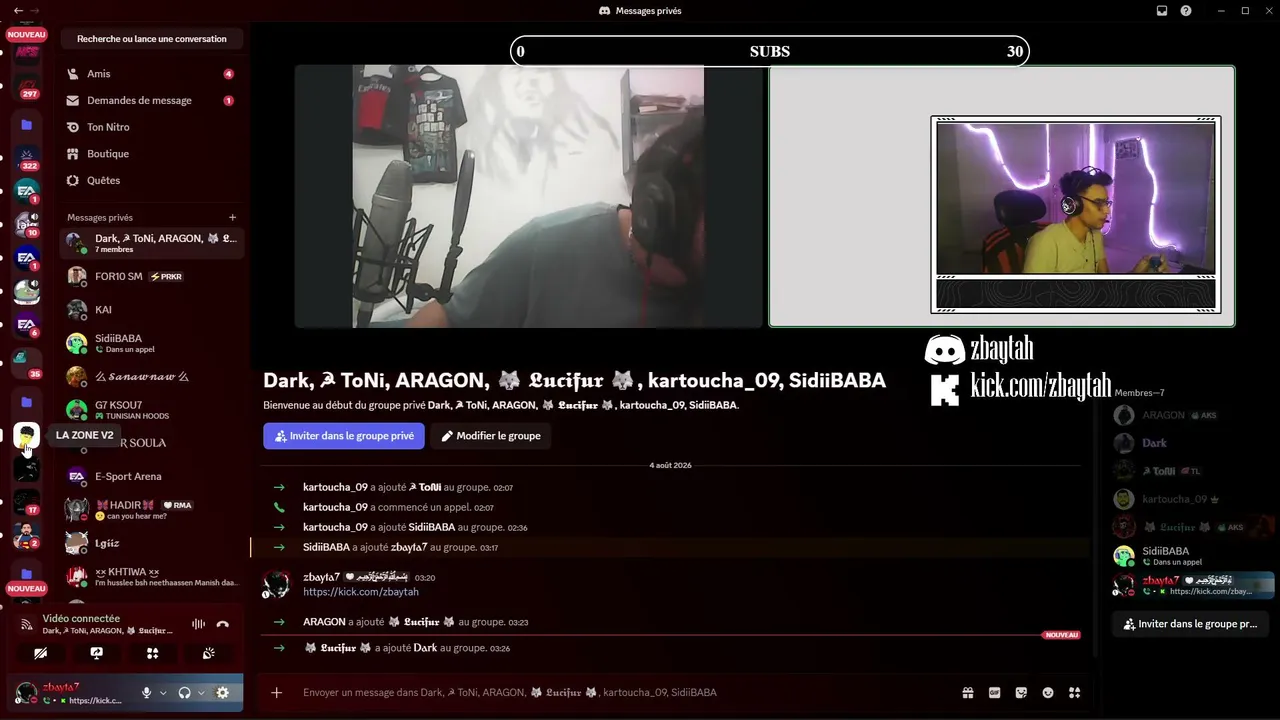This screenshot has width=1280, height=720.
Task: Open the FOR10 SM conversation
Action: (x=151, y=276)
